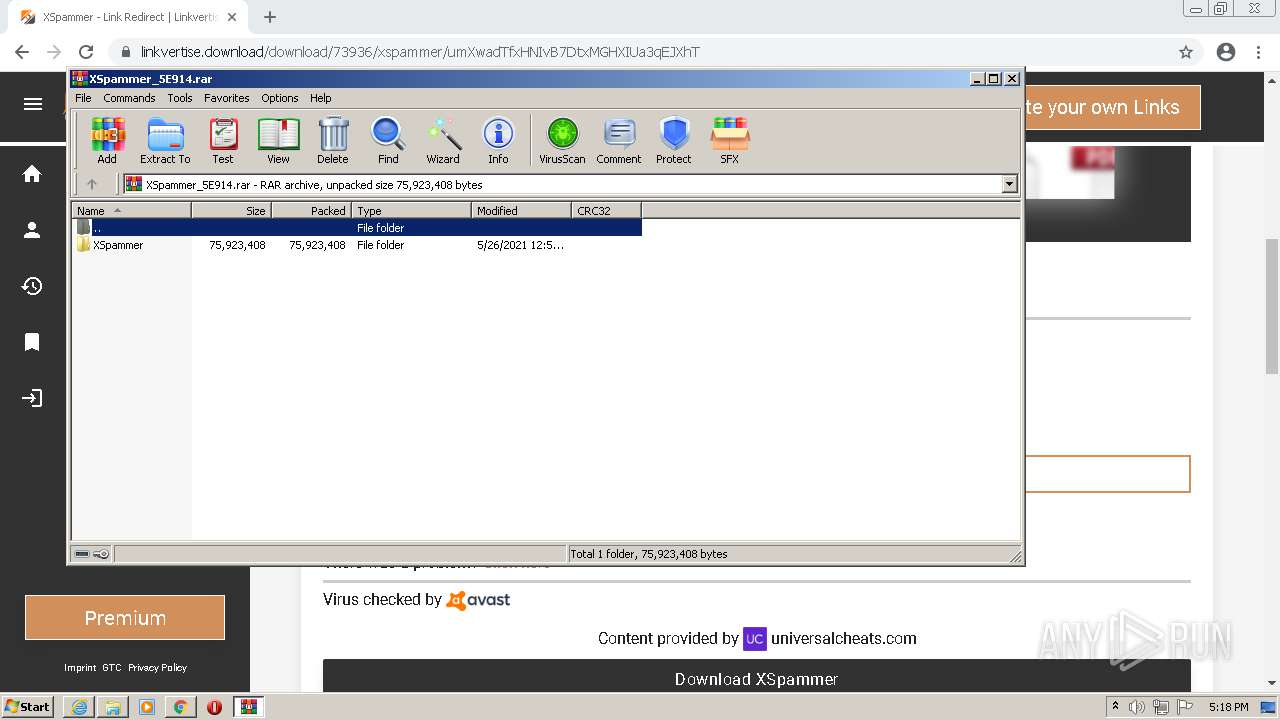Click the WinRAR taskbar button
The image size is (1280, 720).
248,707
